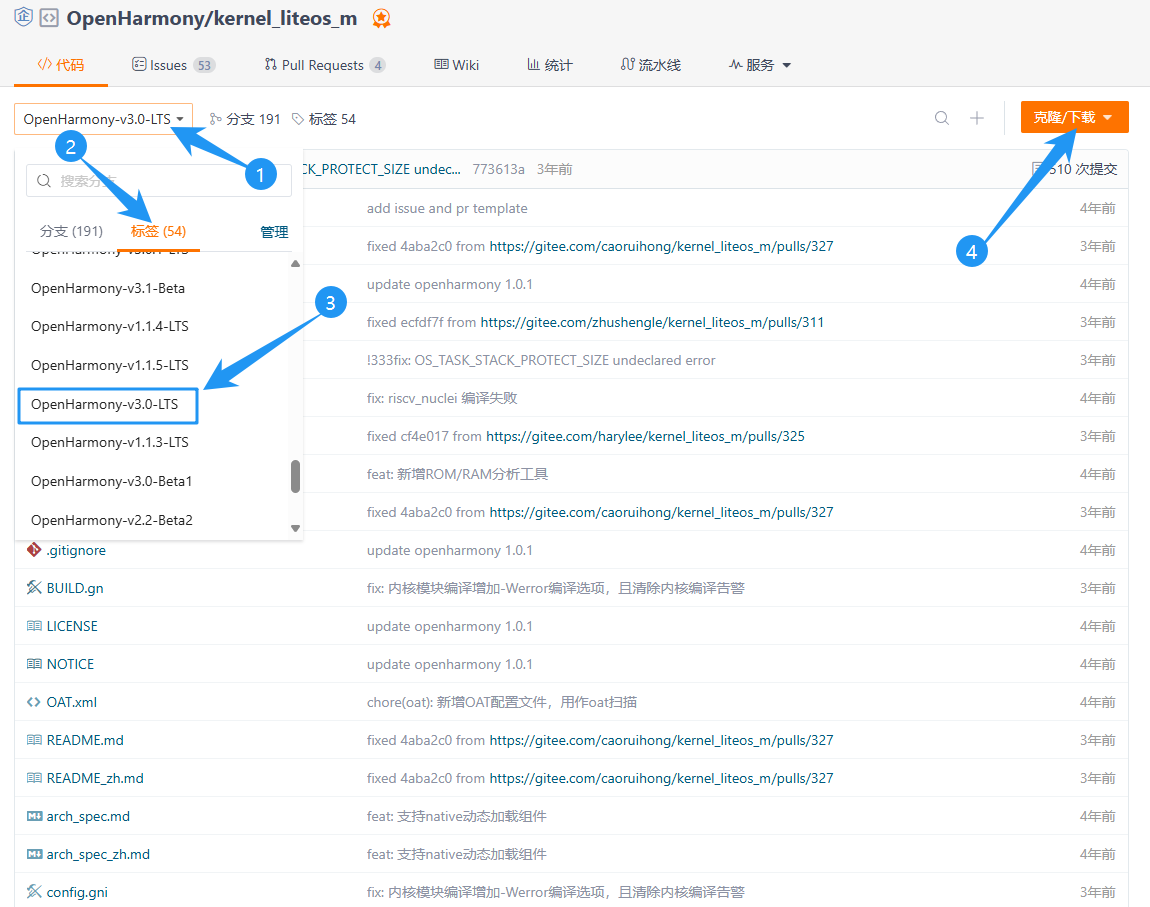Open the OAT.xml file

pos(72,702)
